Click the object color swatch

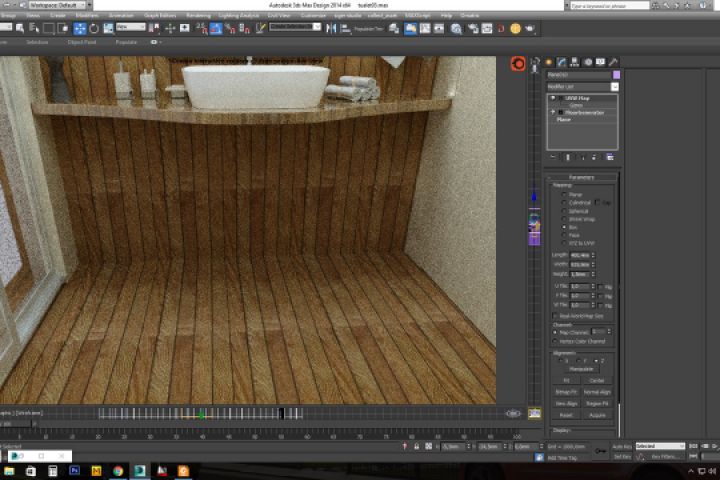tap(616, 75)
